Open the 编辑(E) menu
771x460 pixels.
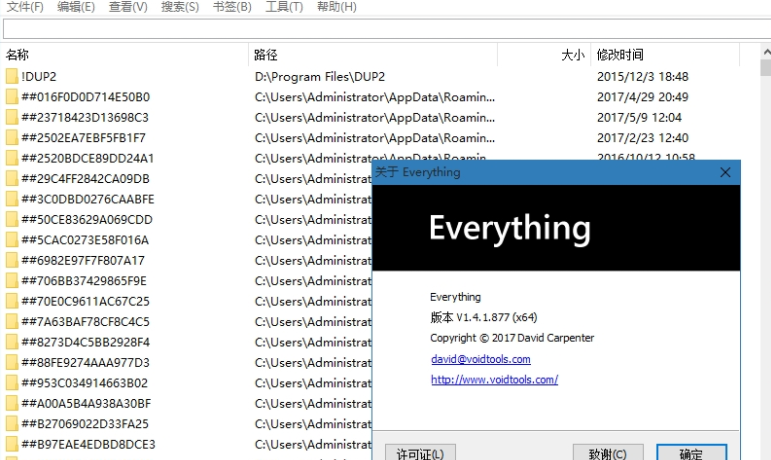(76, 7)
